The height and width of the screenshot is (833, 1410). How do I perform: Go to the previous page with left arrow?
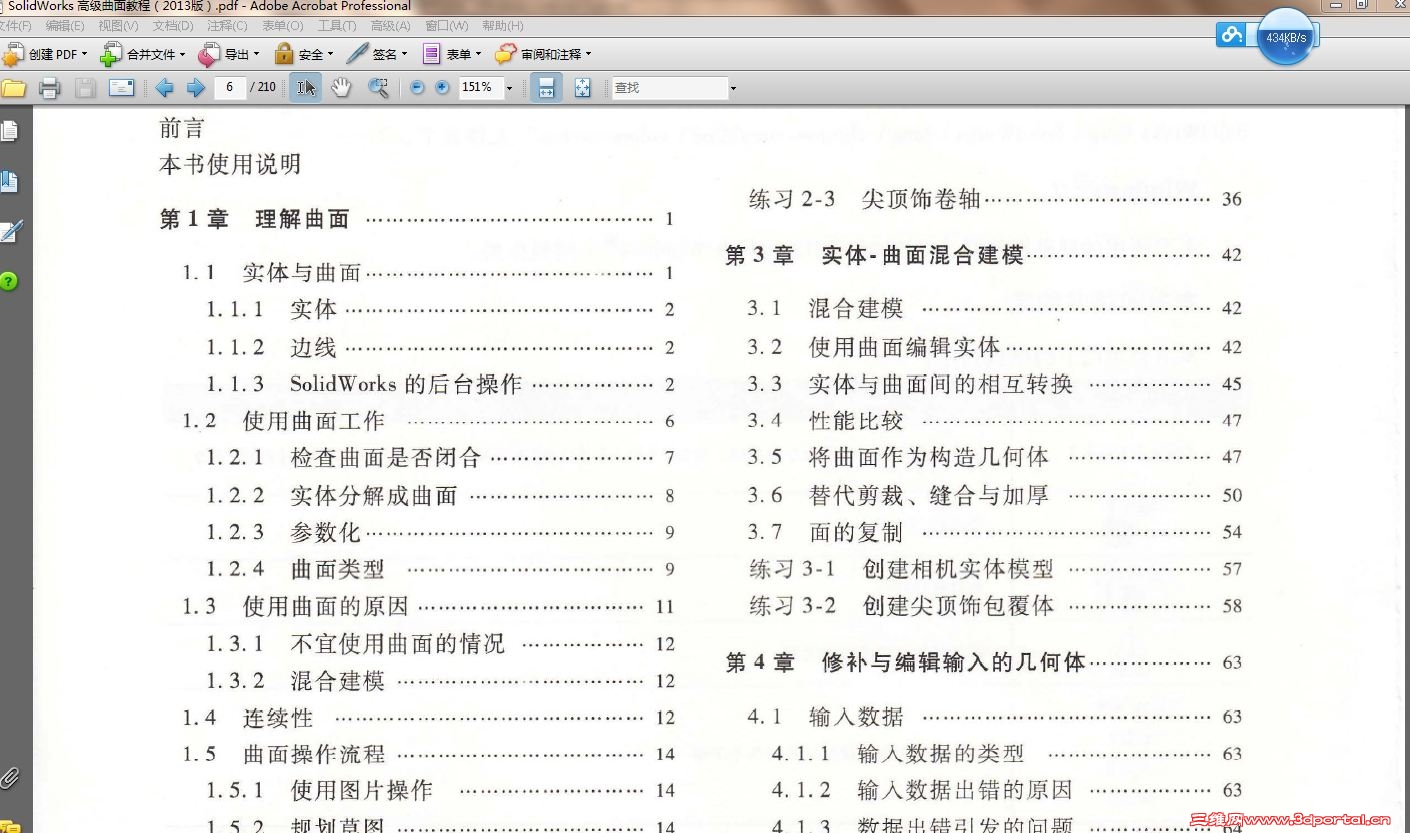[165, 88]
